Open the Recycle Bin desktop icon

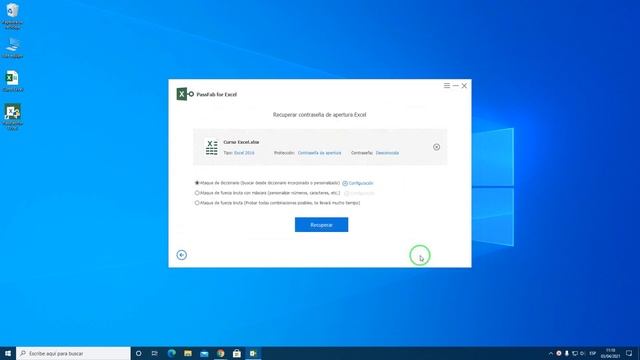(12, 16)
